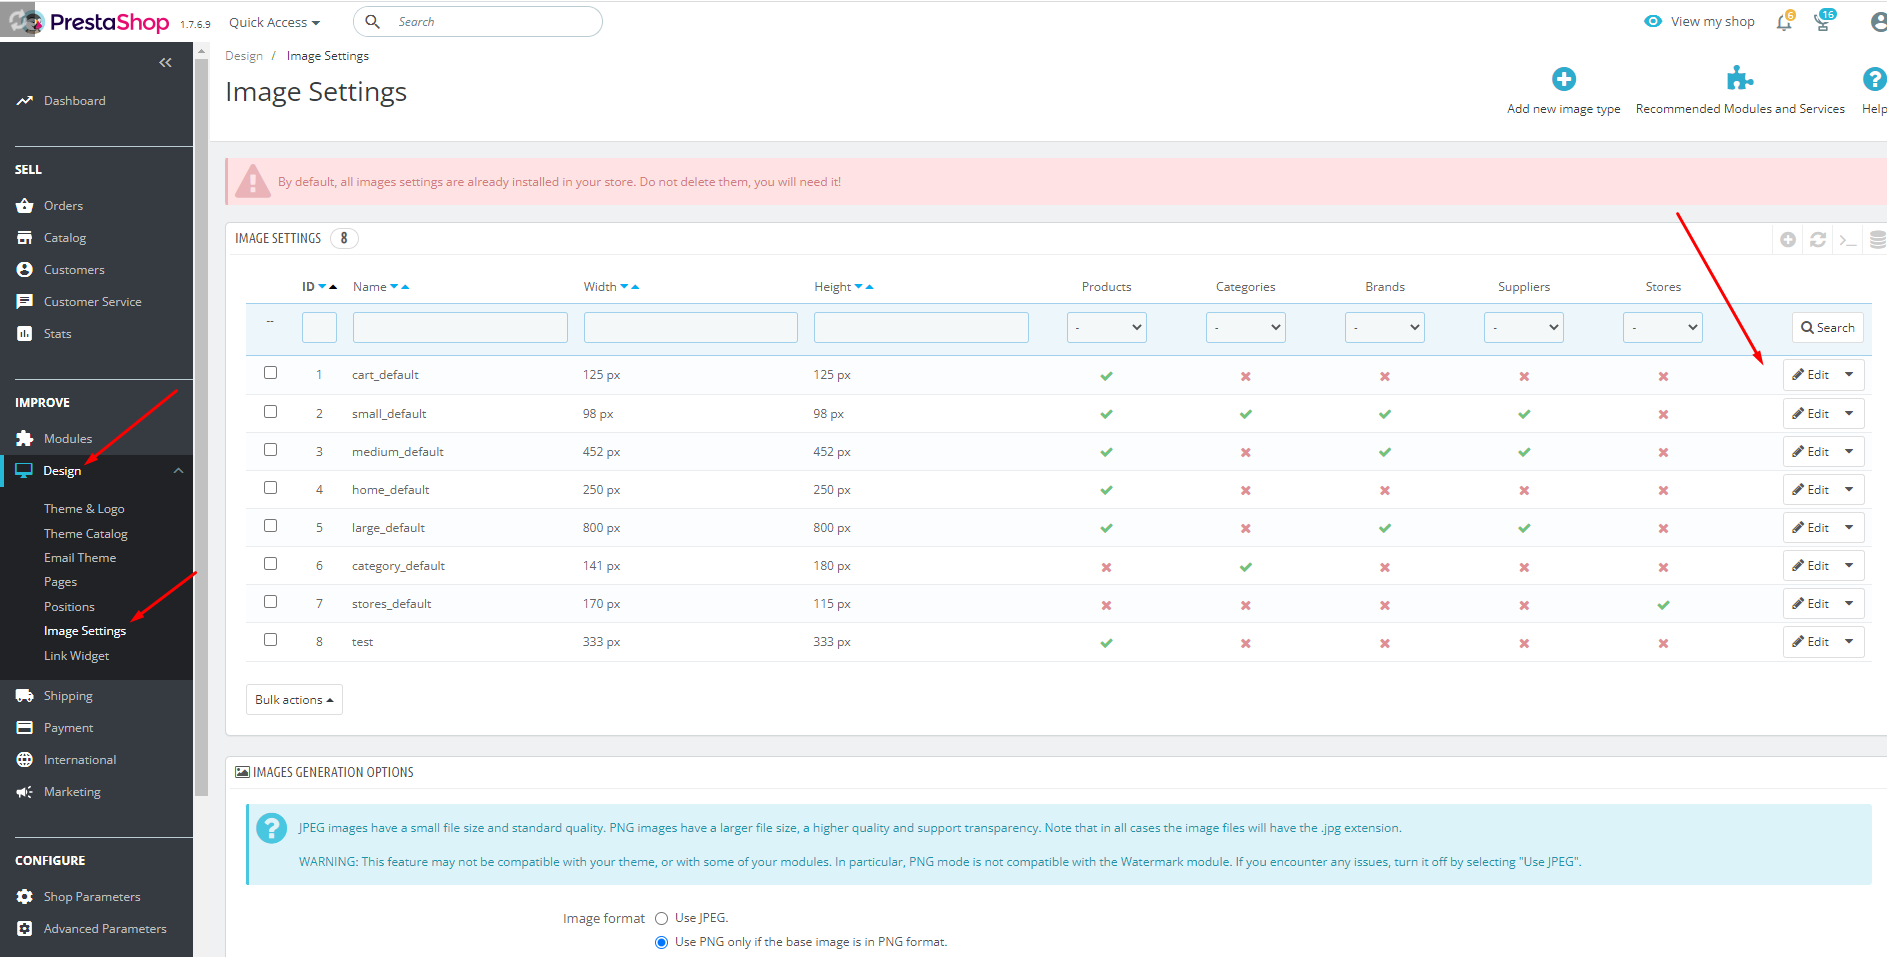Collapse the sidebar with double-chevron icon

tap(165, 63)
